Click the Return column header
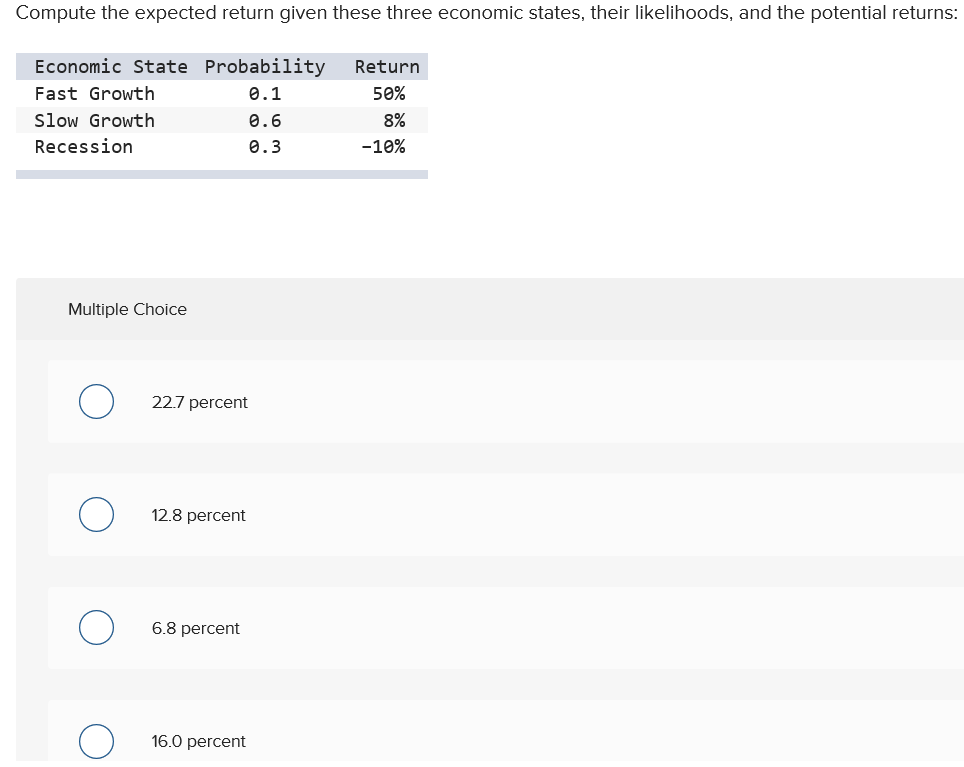 click(x=388, y=66)
